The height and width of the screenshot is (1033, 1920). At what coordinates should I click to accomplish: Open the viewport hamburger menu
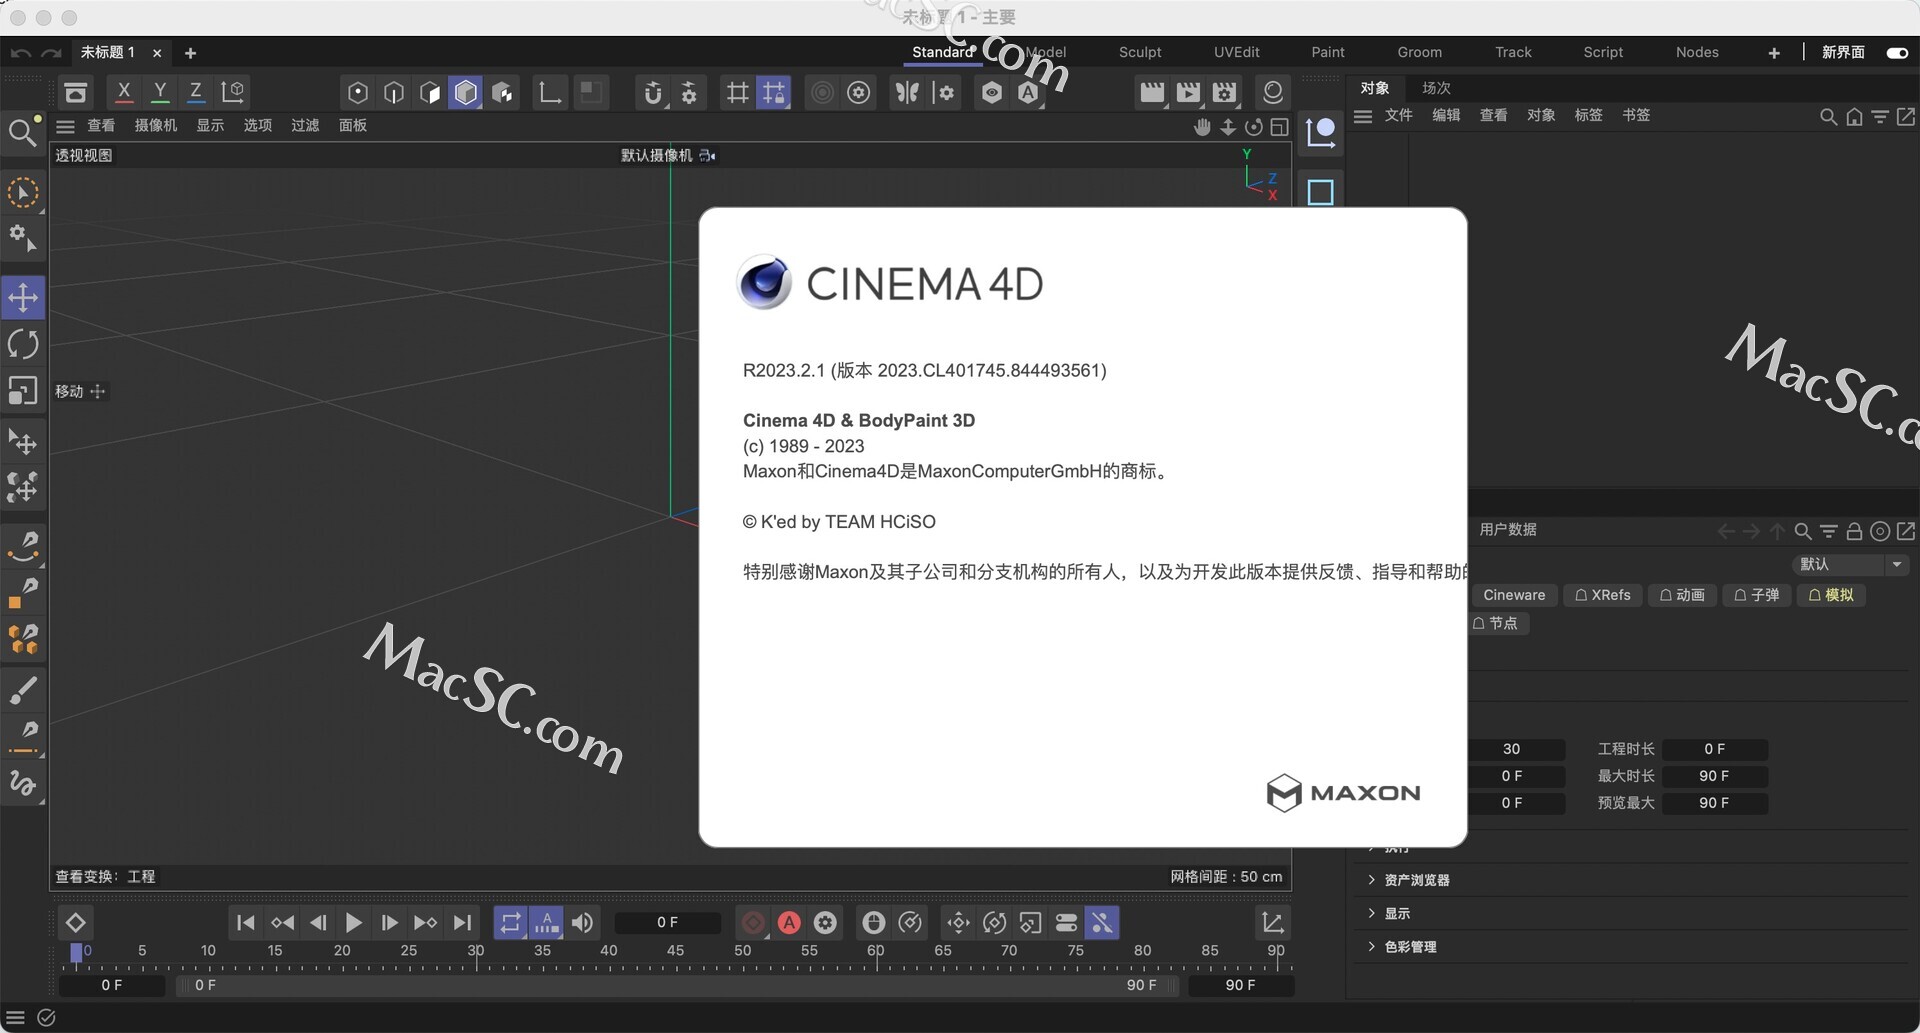65,126
